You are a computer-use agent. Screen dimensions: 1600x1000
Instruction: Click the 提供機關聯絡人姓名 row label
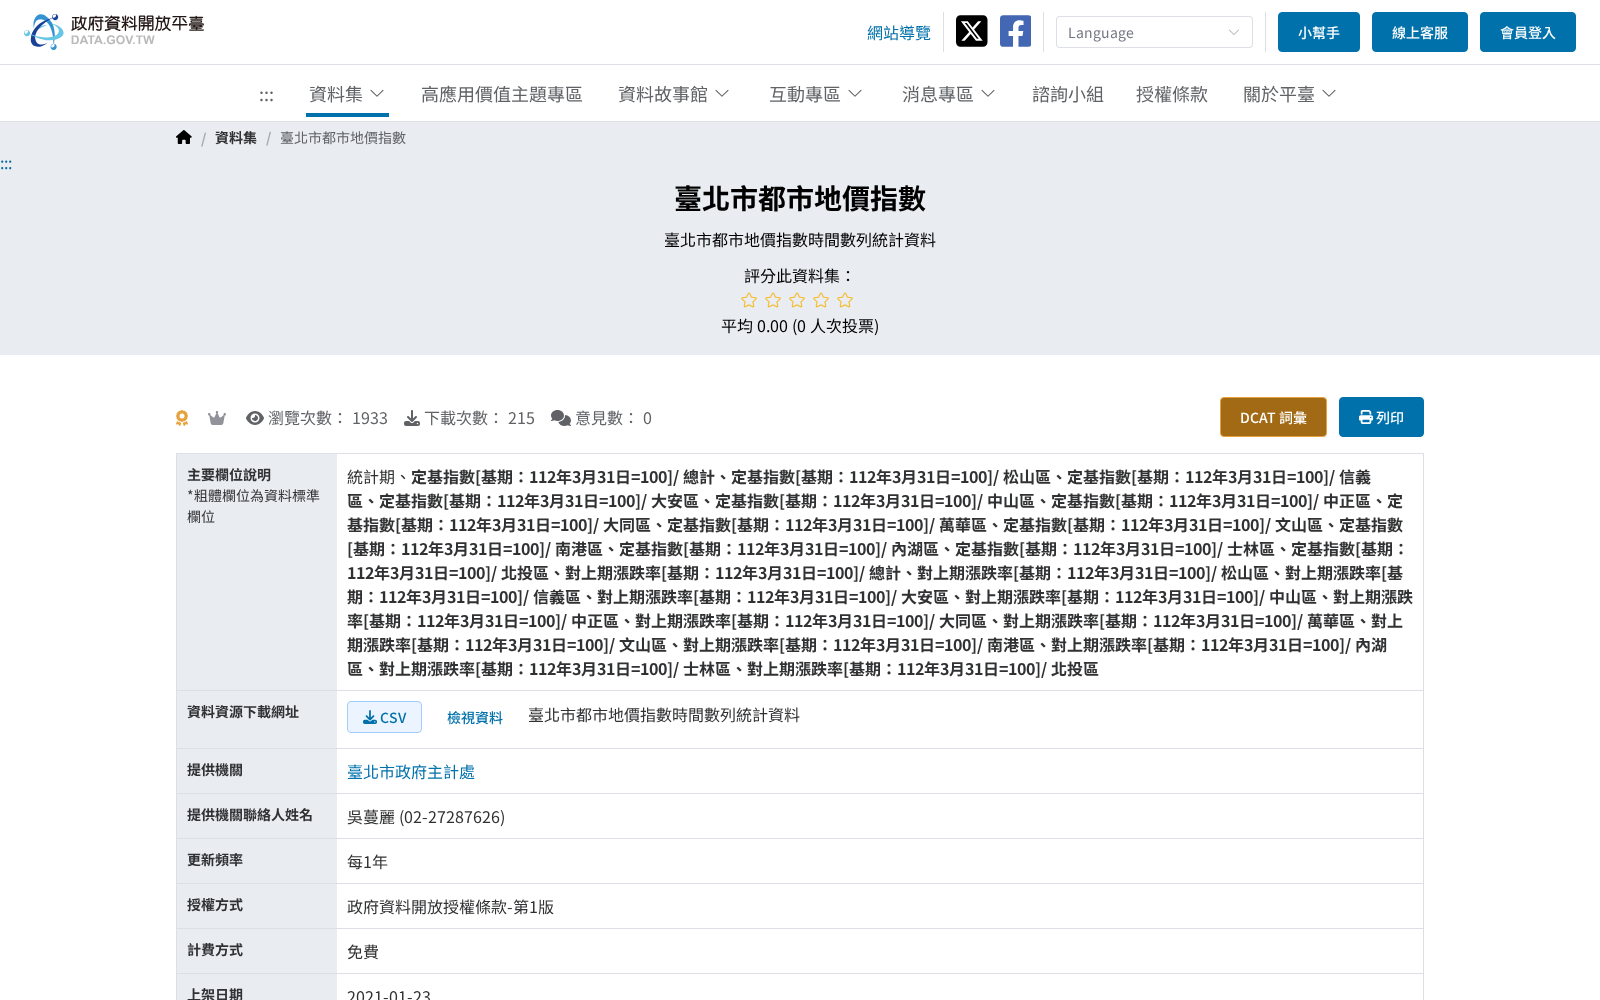[250, 815]
